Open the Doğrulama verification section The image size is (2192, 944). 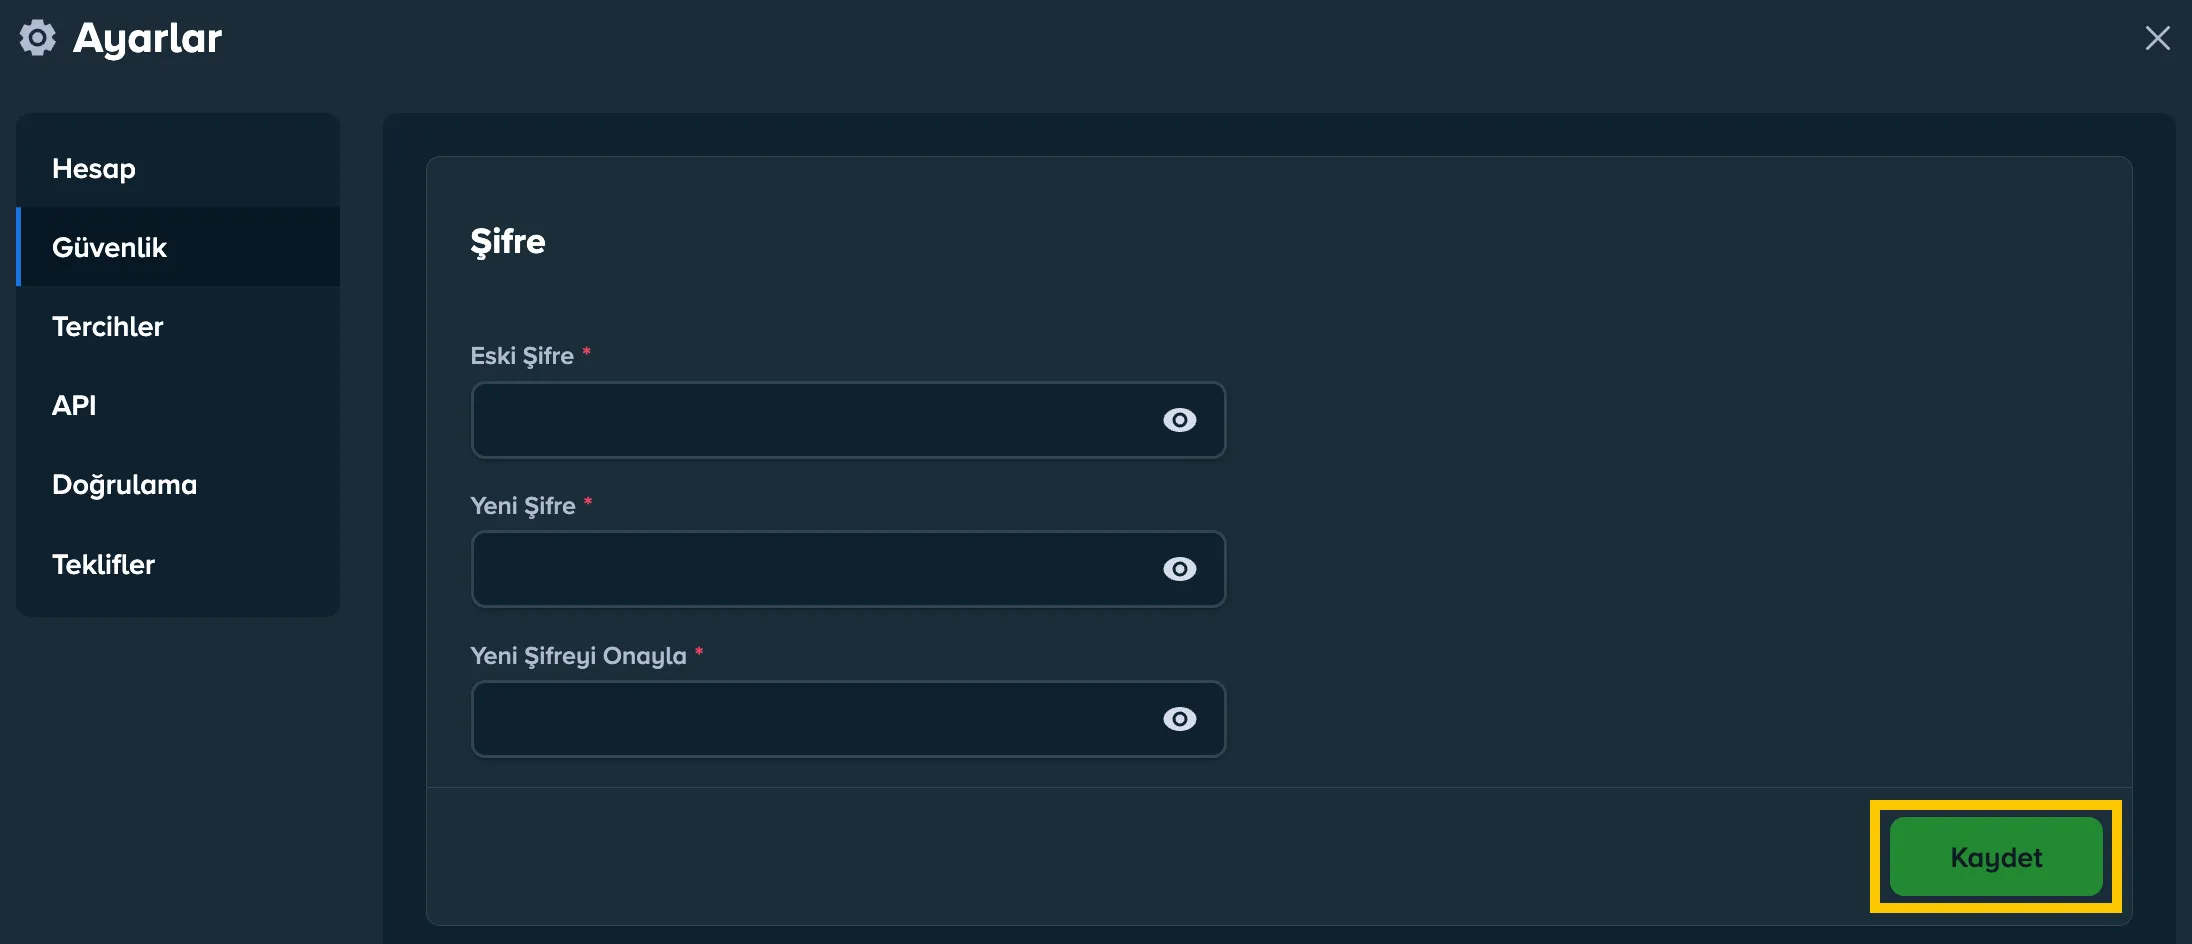click(124, 484)
